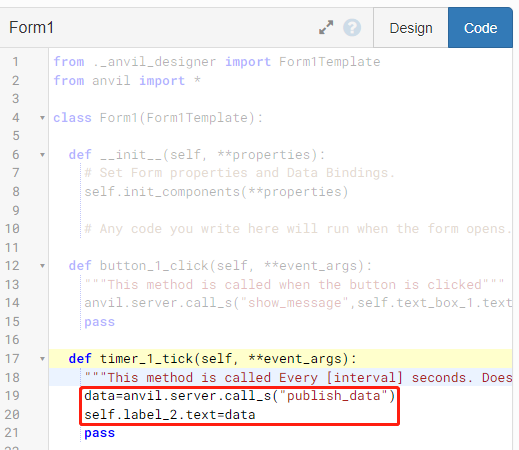This screenshot has width=519, height=450.
Task: Place cursor on the final pass statement
Action: pyautogui.click(x=99, y=433)
